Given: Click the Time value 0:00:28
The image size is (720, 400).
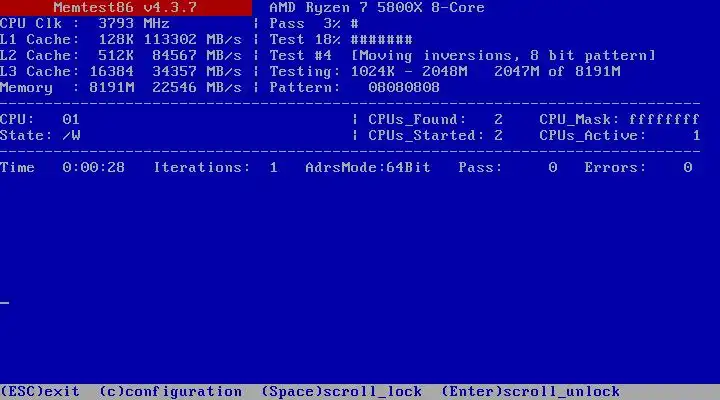Looking at the screenshot, I should (94, 168).
